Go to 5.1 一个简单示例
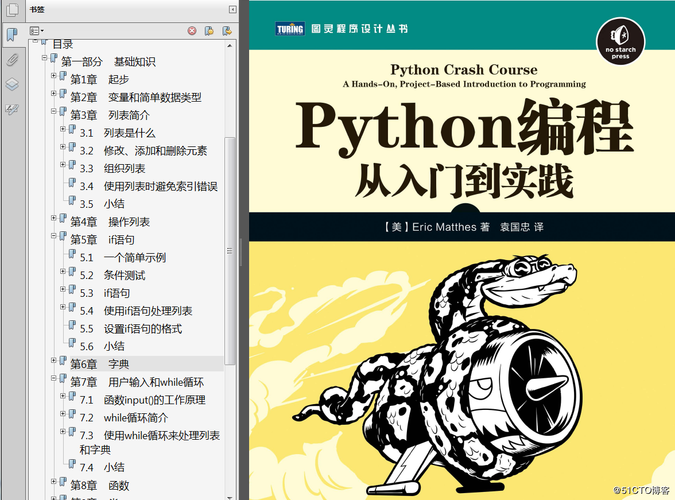Viewport: 675px width, 500px height. click(x=123, y=258)
